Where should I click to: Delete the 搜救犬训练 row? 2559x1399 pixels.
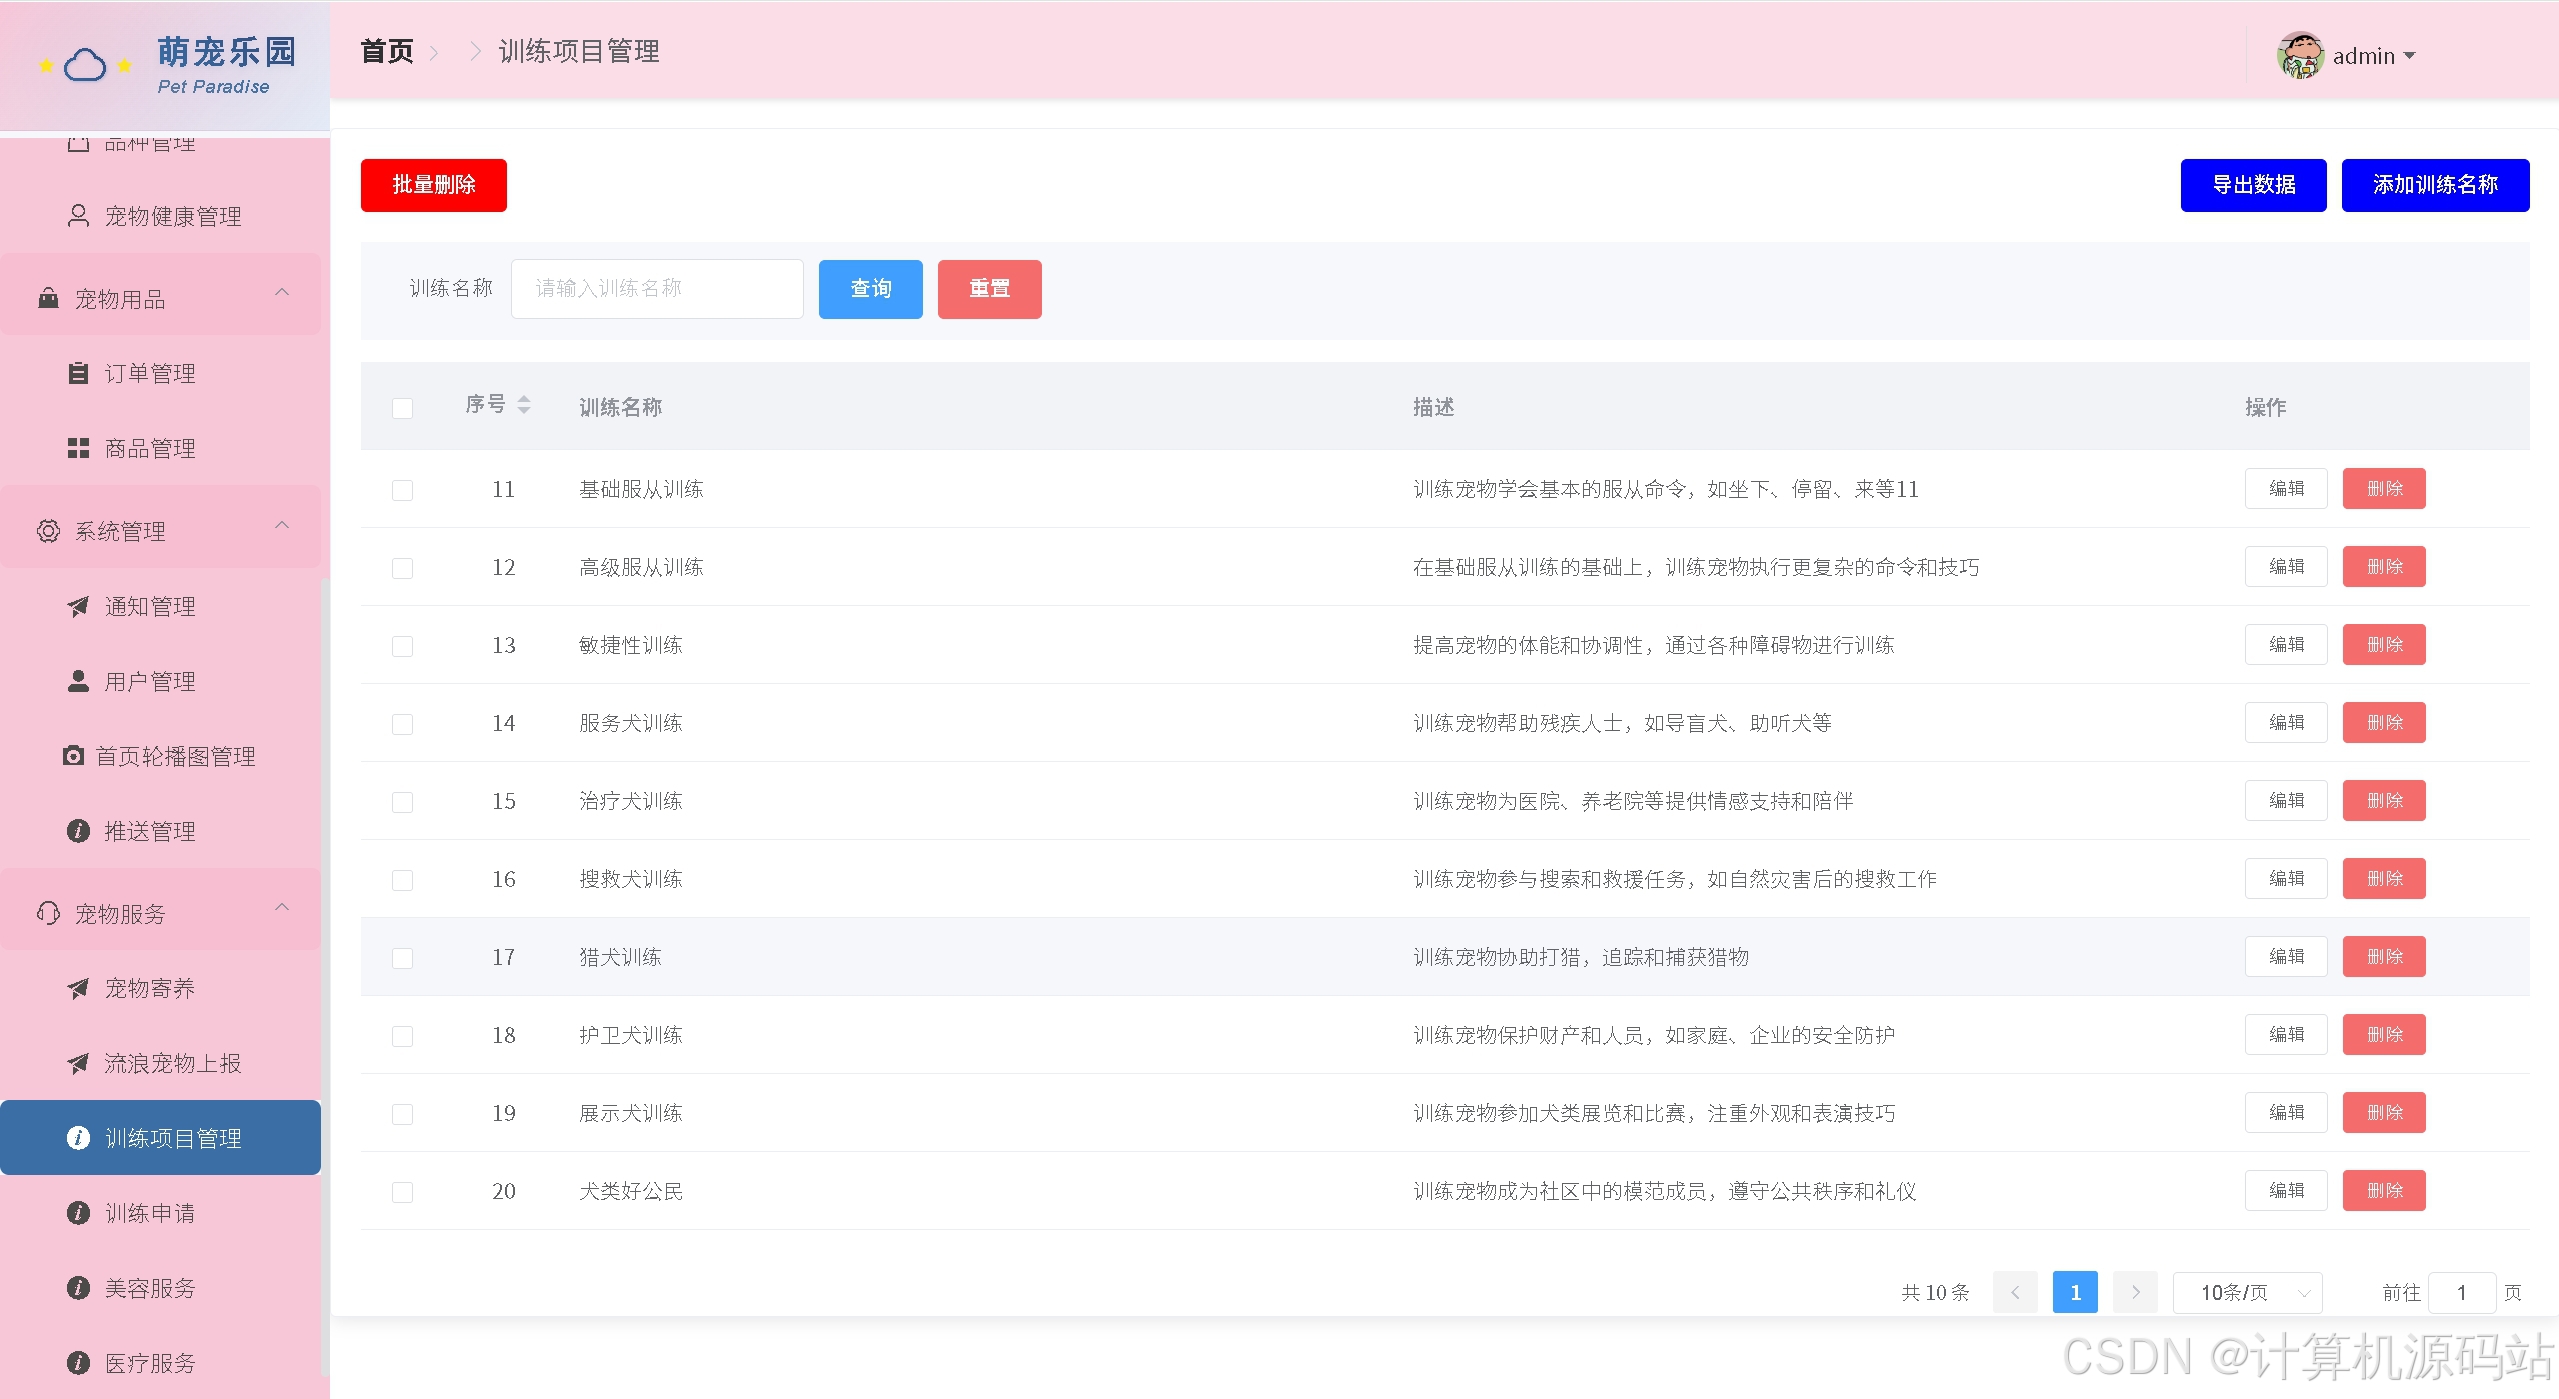point(2384,878)
